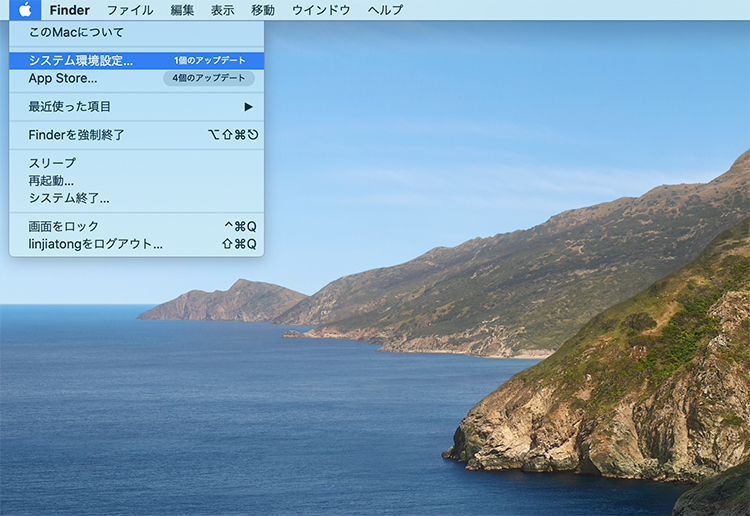Open the 移動 menu

click(x=263, y=10)
